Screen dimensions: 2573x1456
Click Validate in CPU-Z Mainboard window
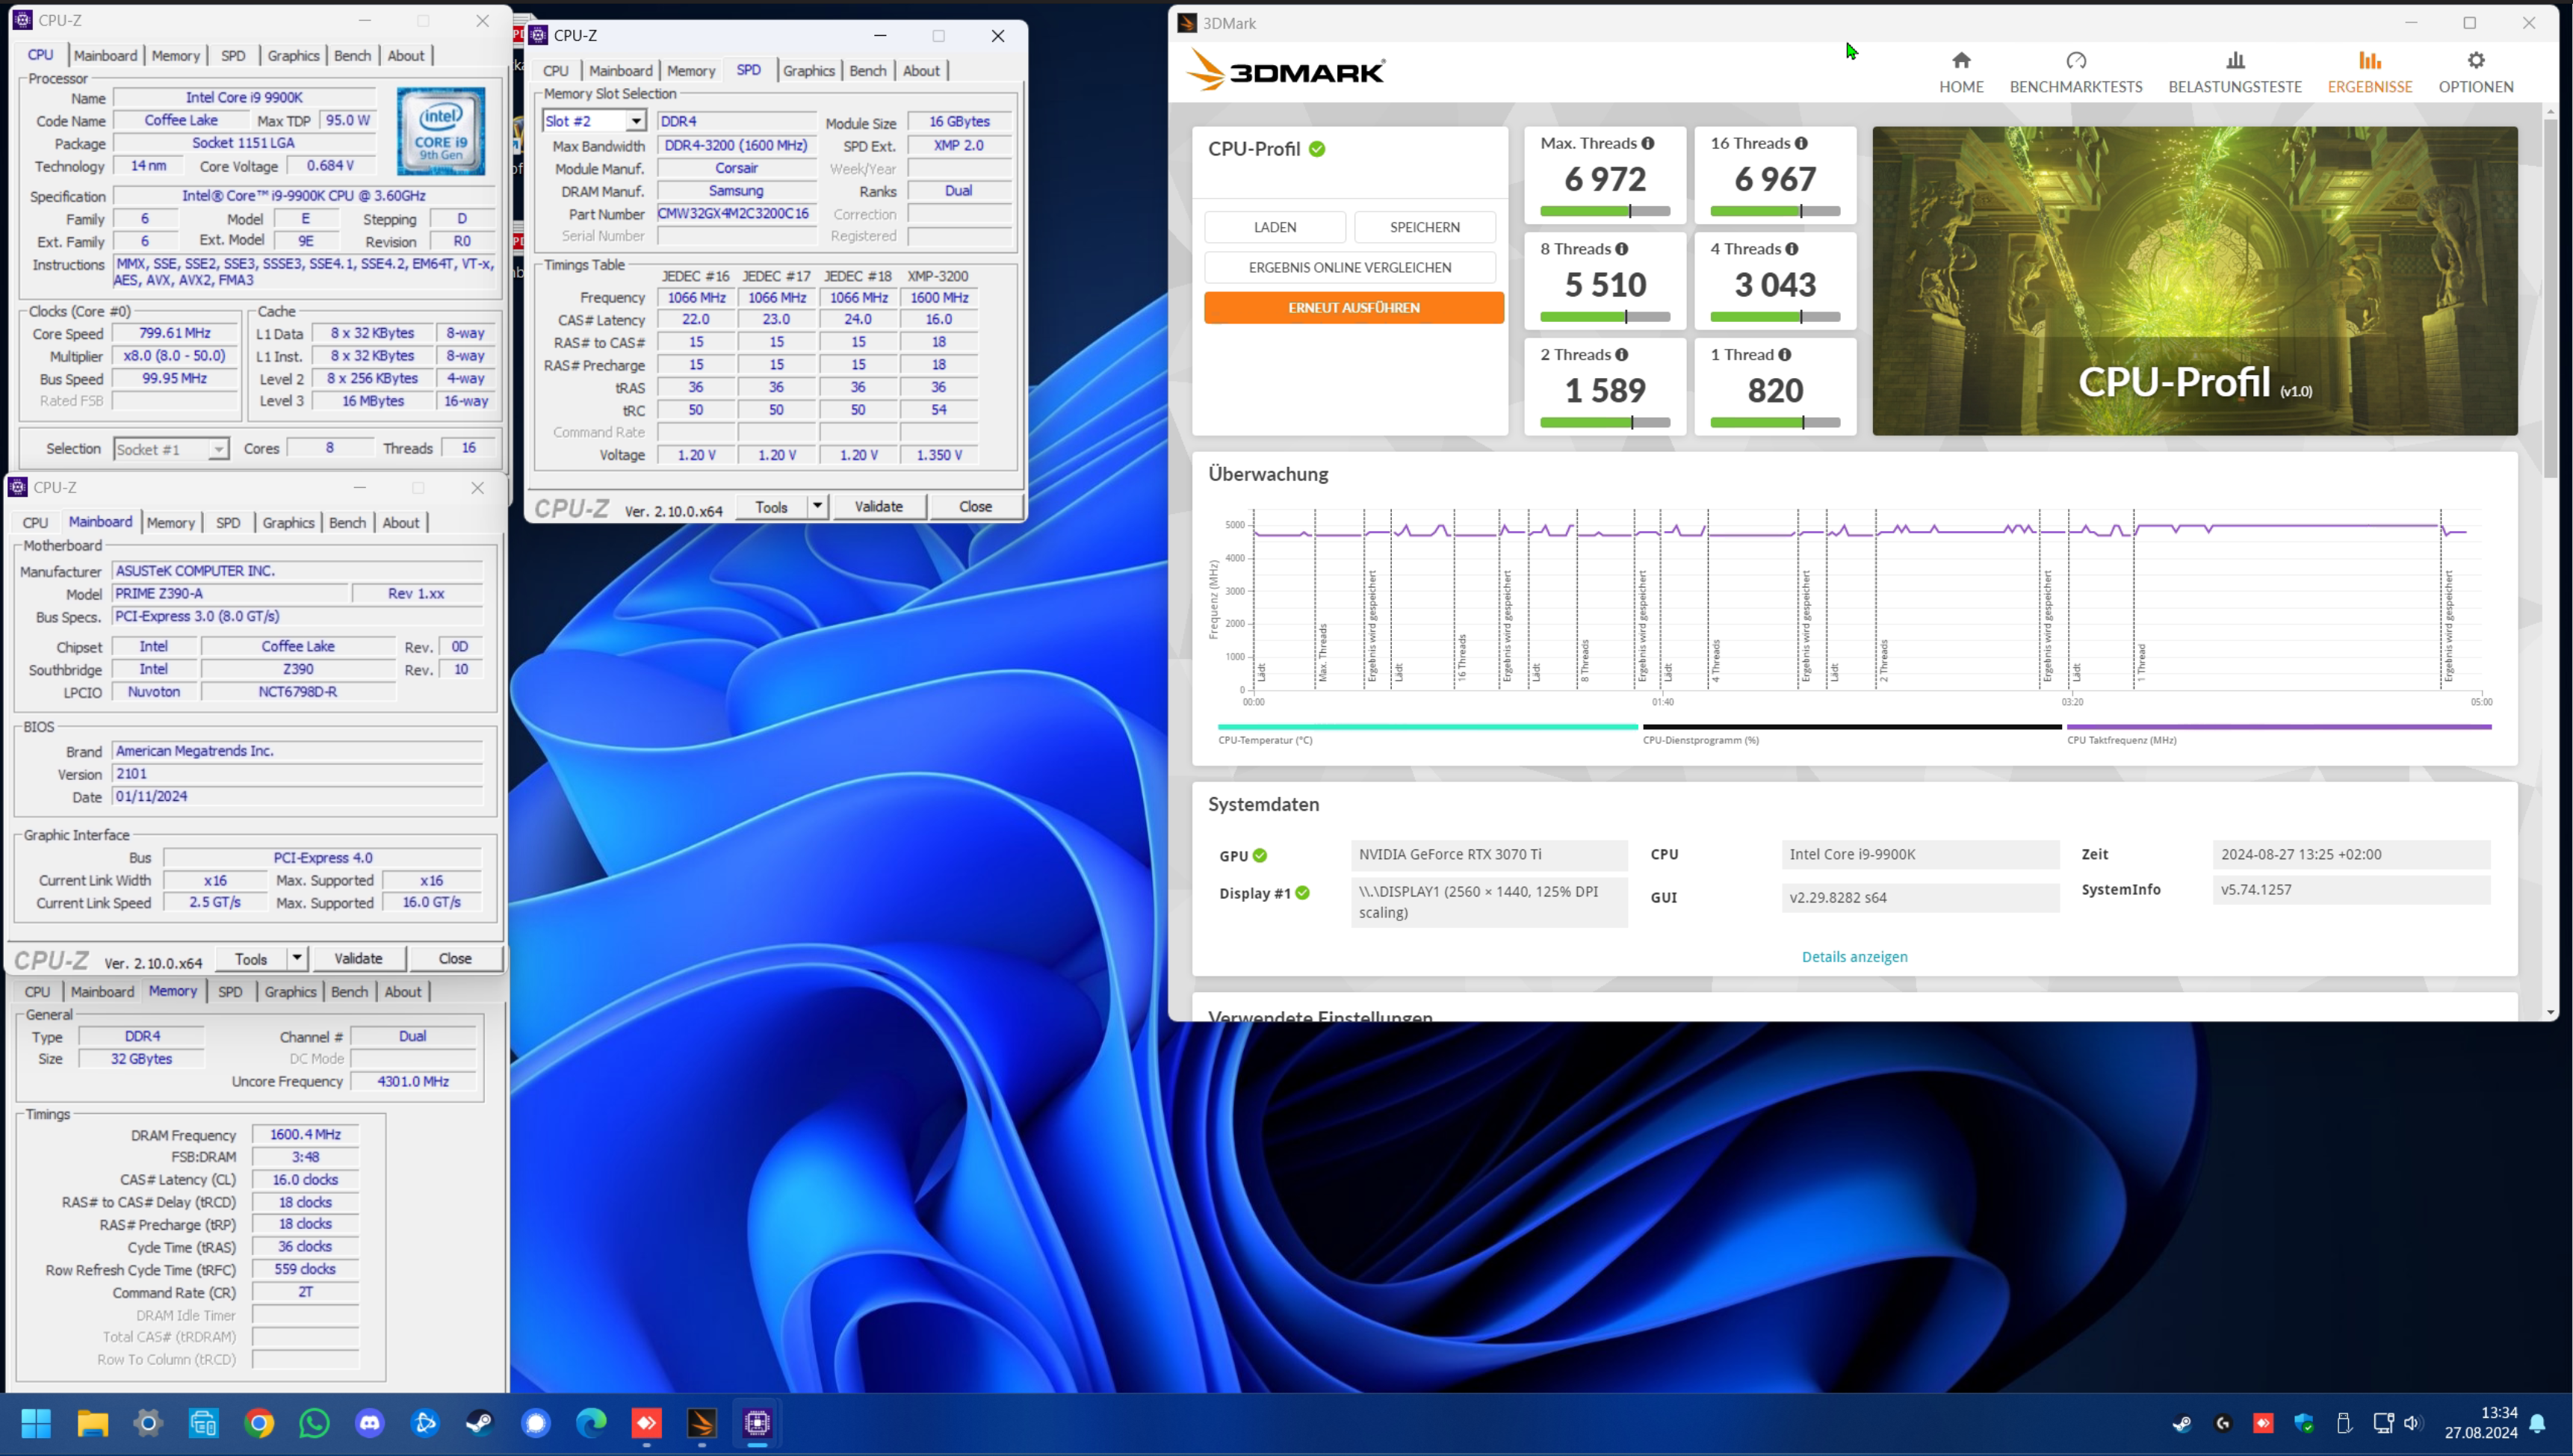pyautogui.click(x=358, y=958)
